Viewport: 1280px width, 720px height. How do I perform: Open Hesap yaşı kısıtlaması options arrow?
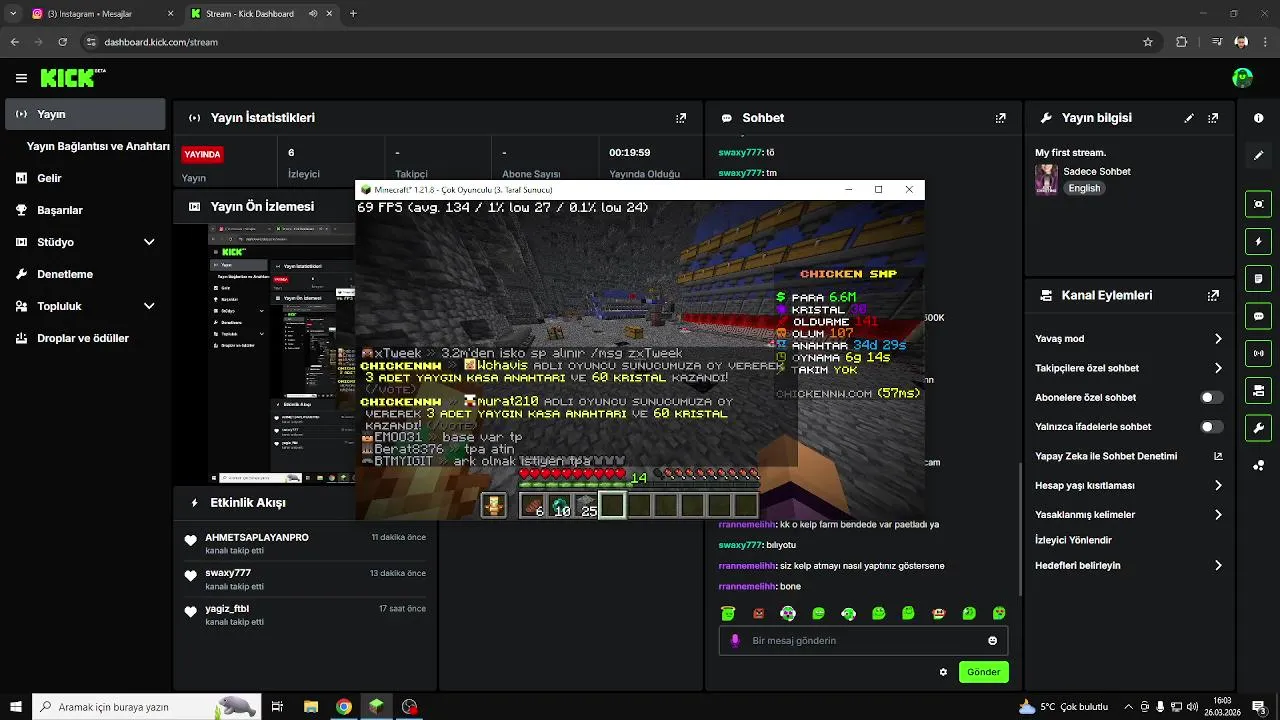[x=1218, y=485]
